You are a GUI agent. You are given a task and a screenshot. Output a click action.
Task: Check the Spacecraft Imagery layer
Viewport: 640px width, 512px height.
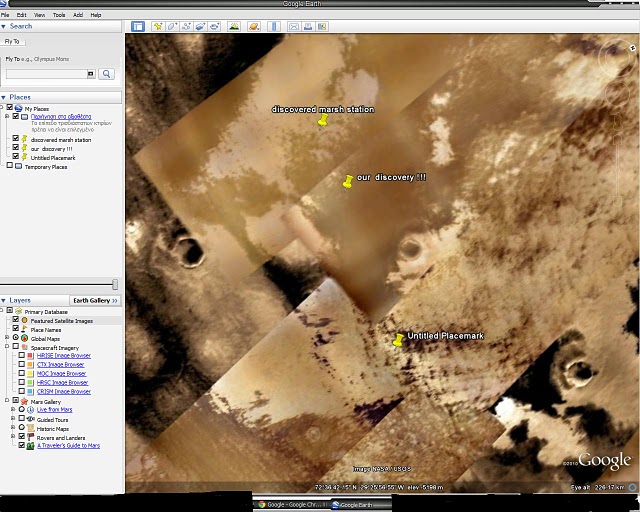16,347
